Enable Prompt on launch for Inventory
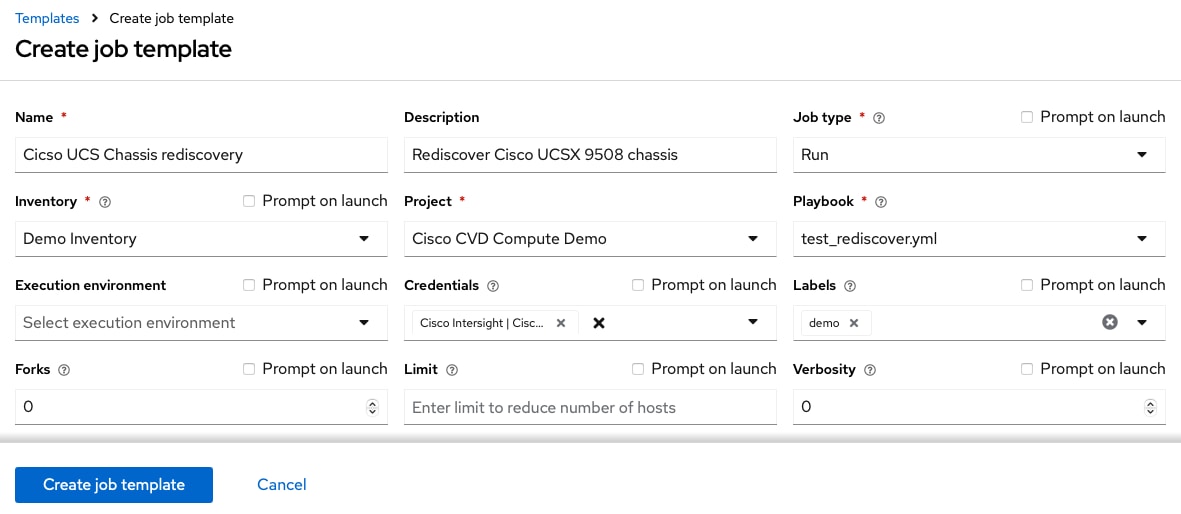The height and width of the screenshot is (514, 1181). click(x=249, y=201)
